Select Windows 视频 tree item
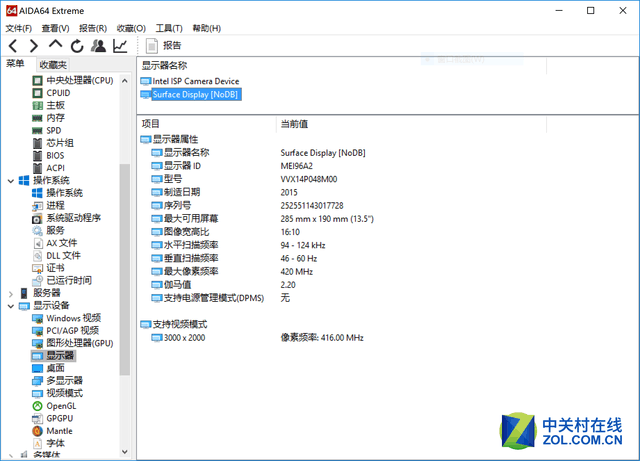The image size is (640, 461). [x=67, y=318]
